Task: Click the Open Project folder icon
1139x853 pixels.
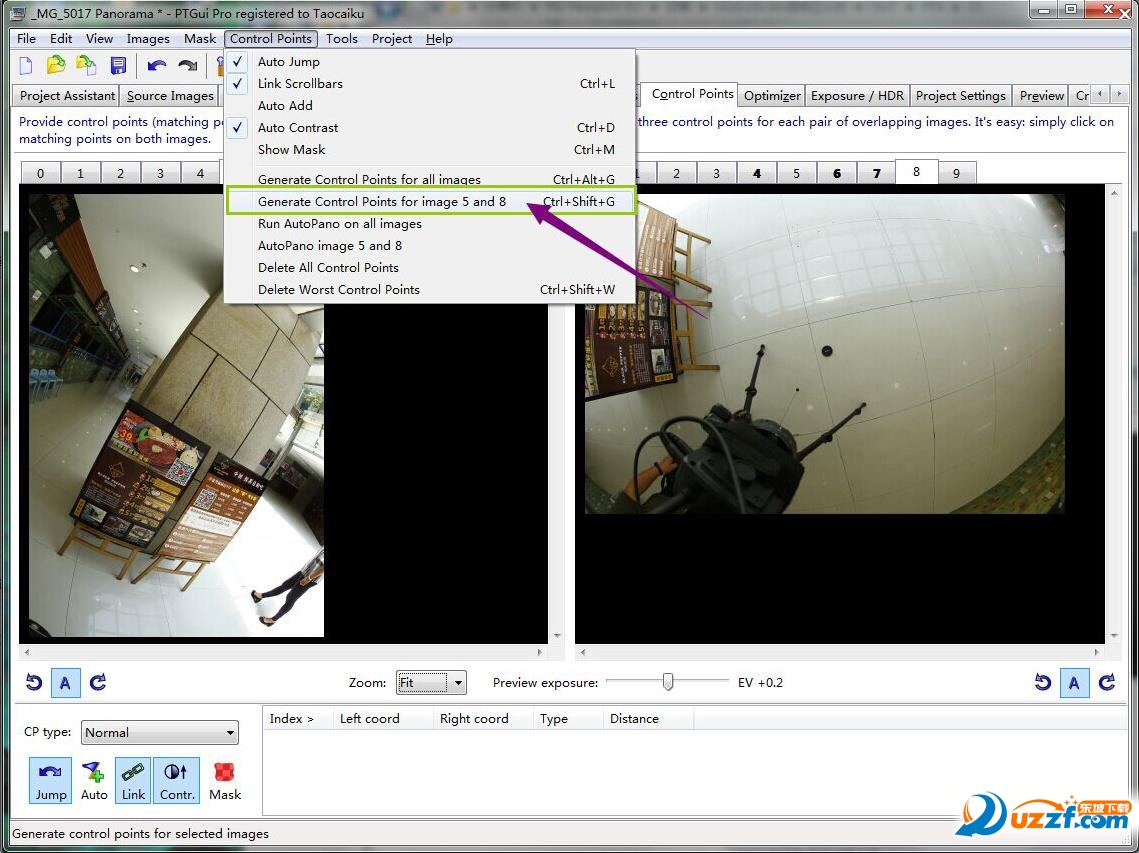Action: click(x=56, y=65)
